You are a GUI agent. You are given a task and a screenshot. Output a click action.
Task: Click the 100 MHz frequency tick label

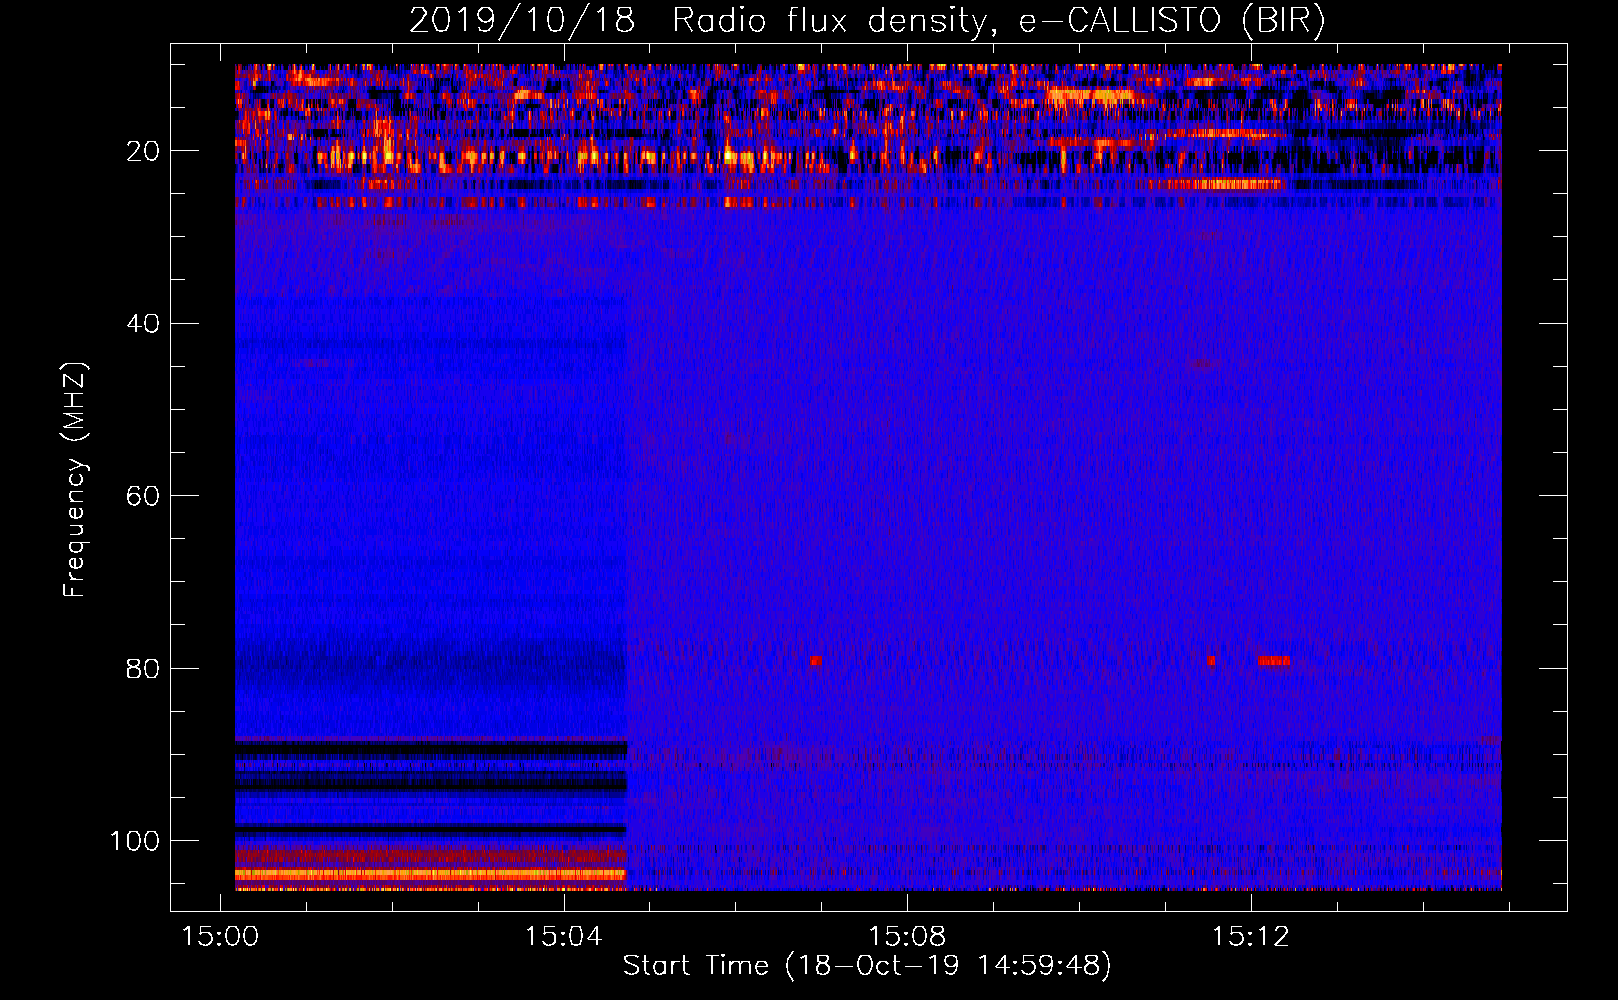[x=135, y=841]
